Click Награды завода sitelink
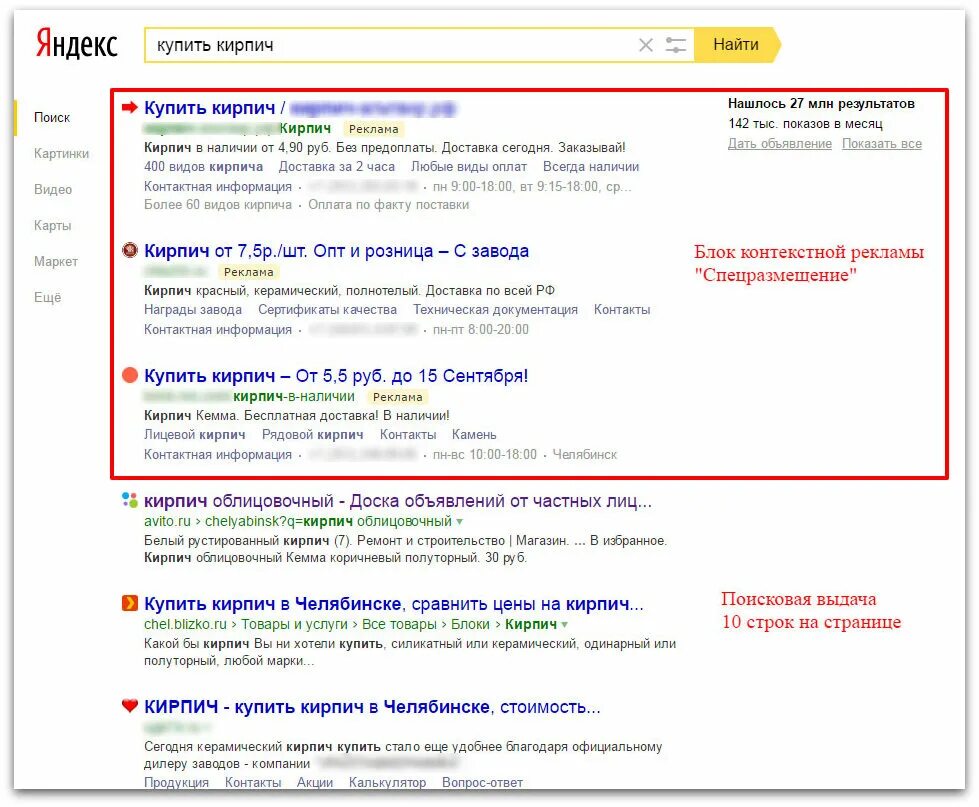This screenshot has width=979, height=807. 193,310
